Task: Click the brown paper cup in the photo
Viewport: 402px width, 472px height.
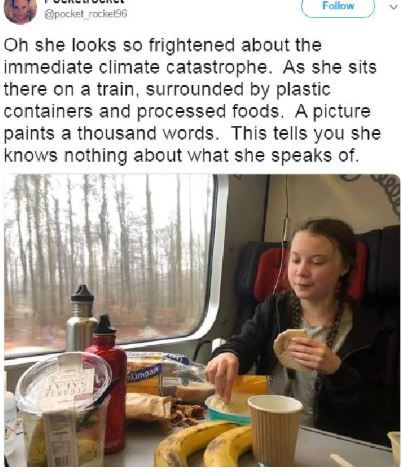Action: tap(275, 430)
